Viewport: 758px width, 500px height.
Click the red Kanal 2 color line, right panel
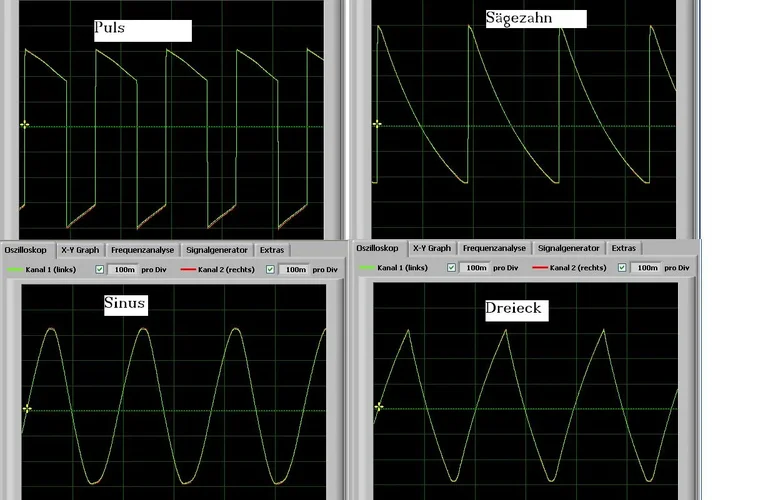539,268
